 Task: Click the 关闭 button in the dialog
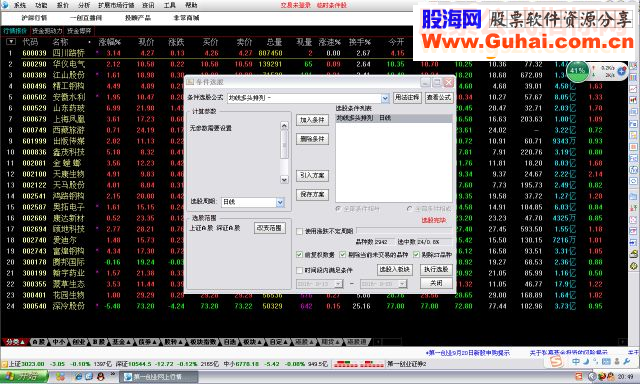click(x=436, y=283)
